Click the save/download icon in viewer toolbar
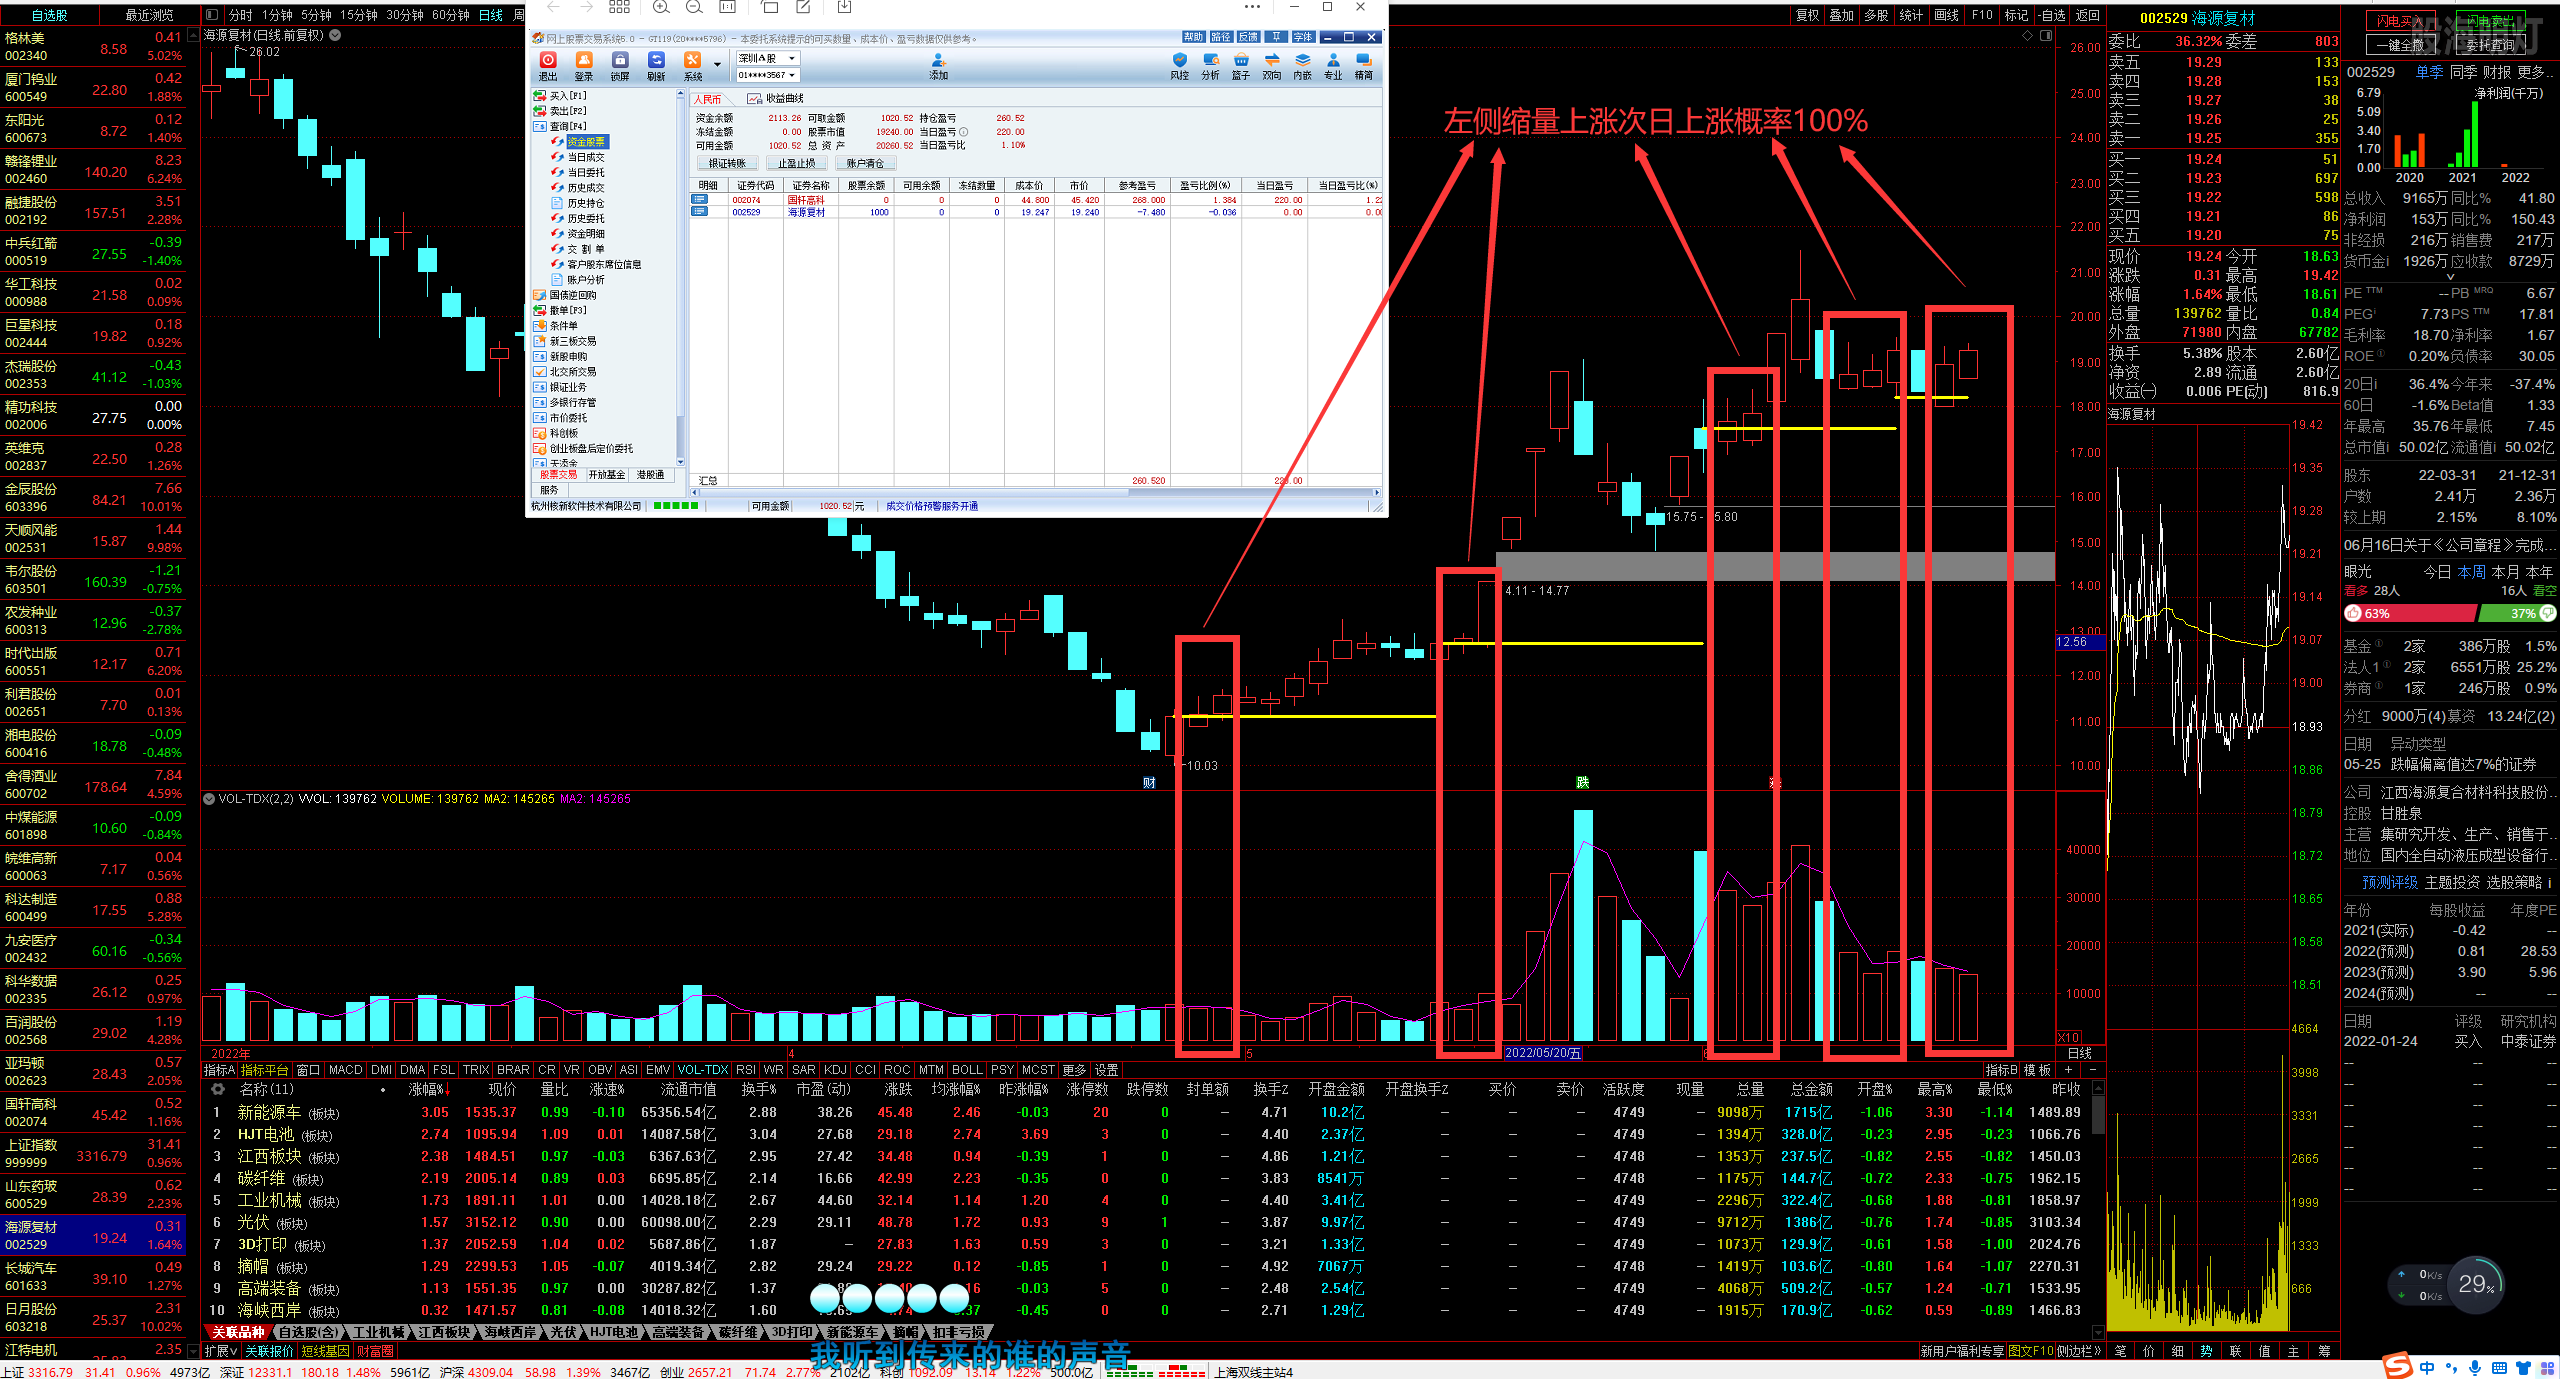2560x1379 pixels. (x=844, y=7)
